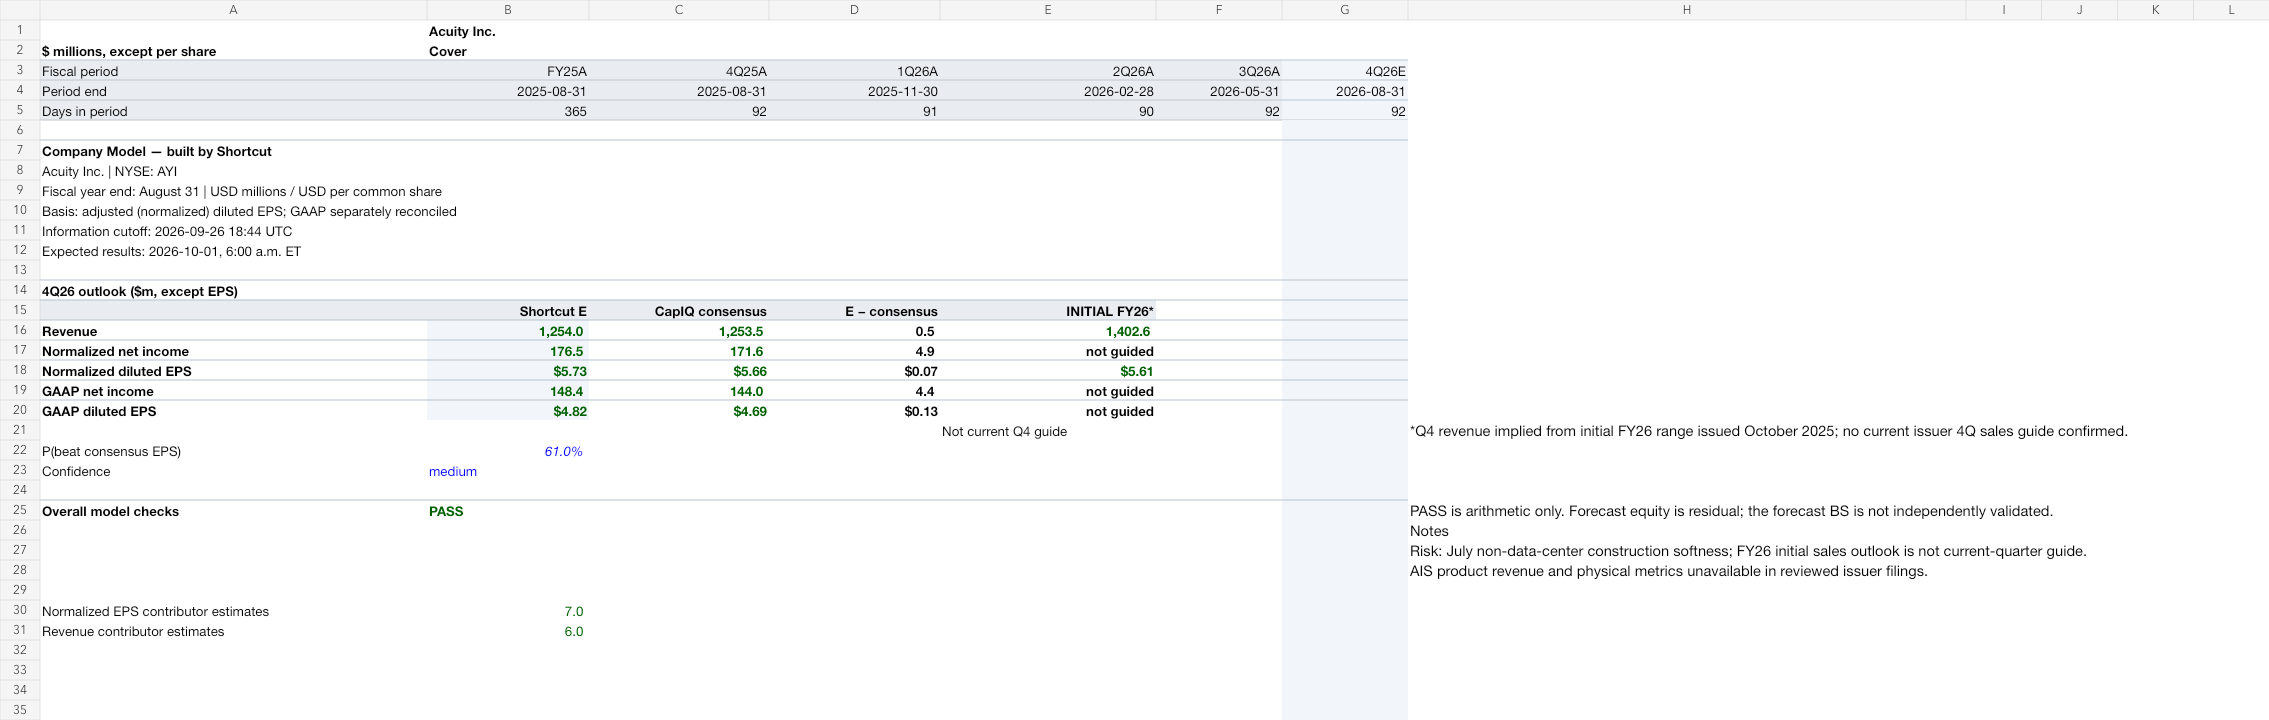Select days in period 91 cell
Viewport: 2269px width, 720px height.
855,111
